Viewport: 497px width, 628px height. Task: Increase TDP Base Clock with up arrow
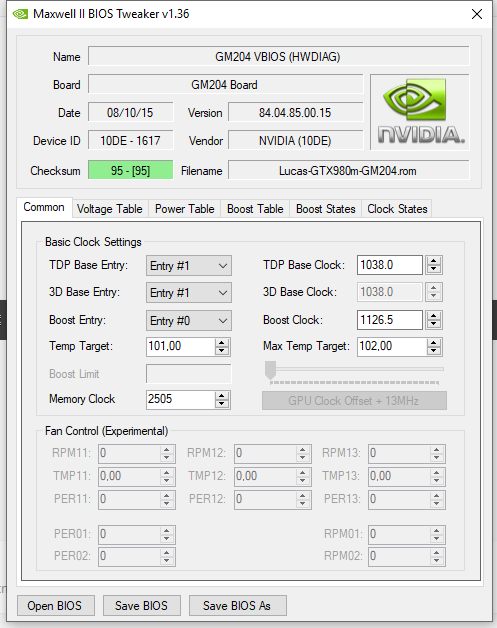[x=434, y=261]
